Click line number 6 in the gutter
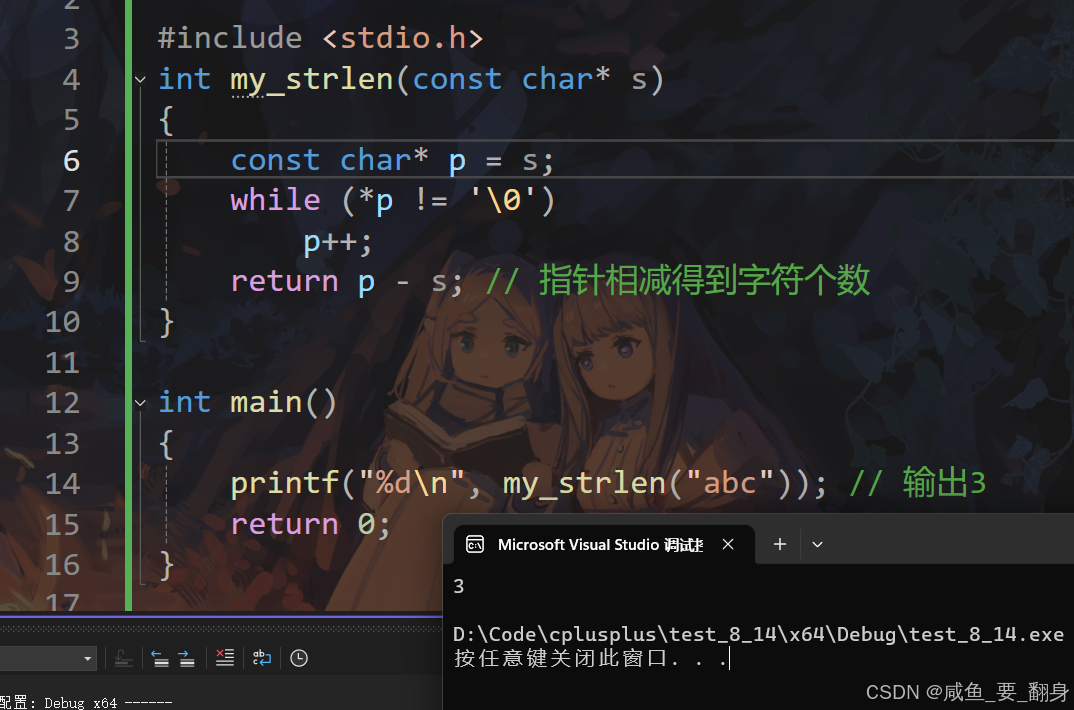This screenshot has height=710, width=1074. coord(72,161)
